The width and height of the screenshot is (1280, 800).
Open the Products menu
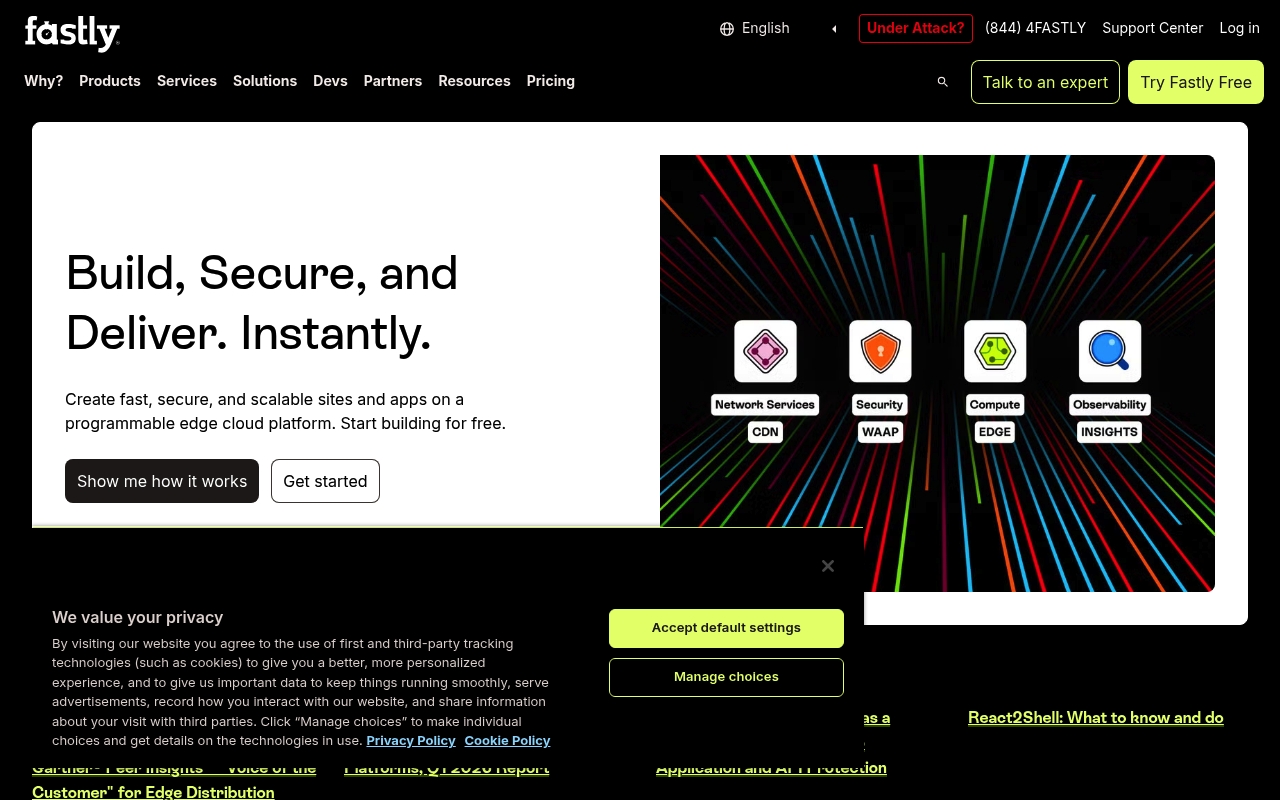(110, 81)
